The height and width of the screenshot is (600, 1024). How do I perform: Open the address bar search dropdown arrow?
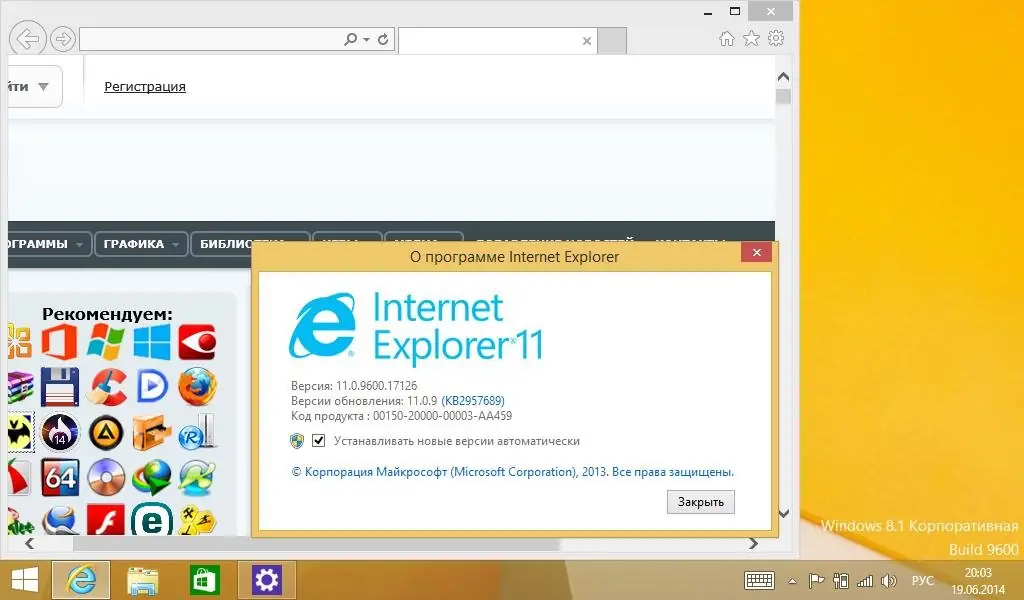click(366, 40)
